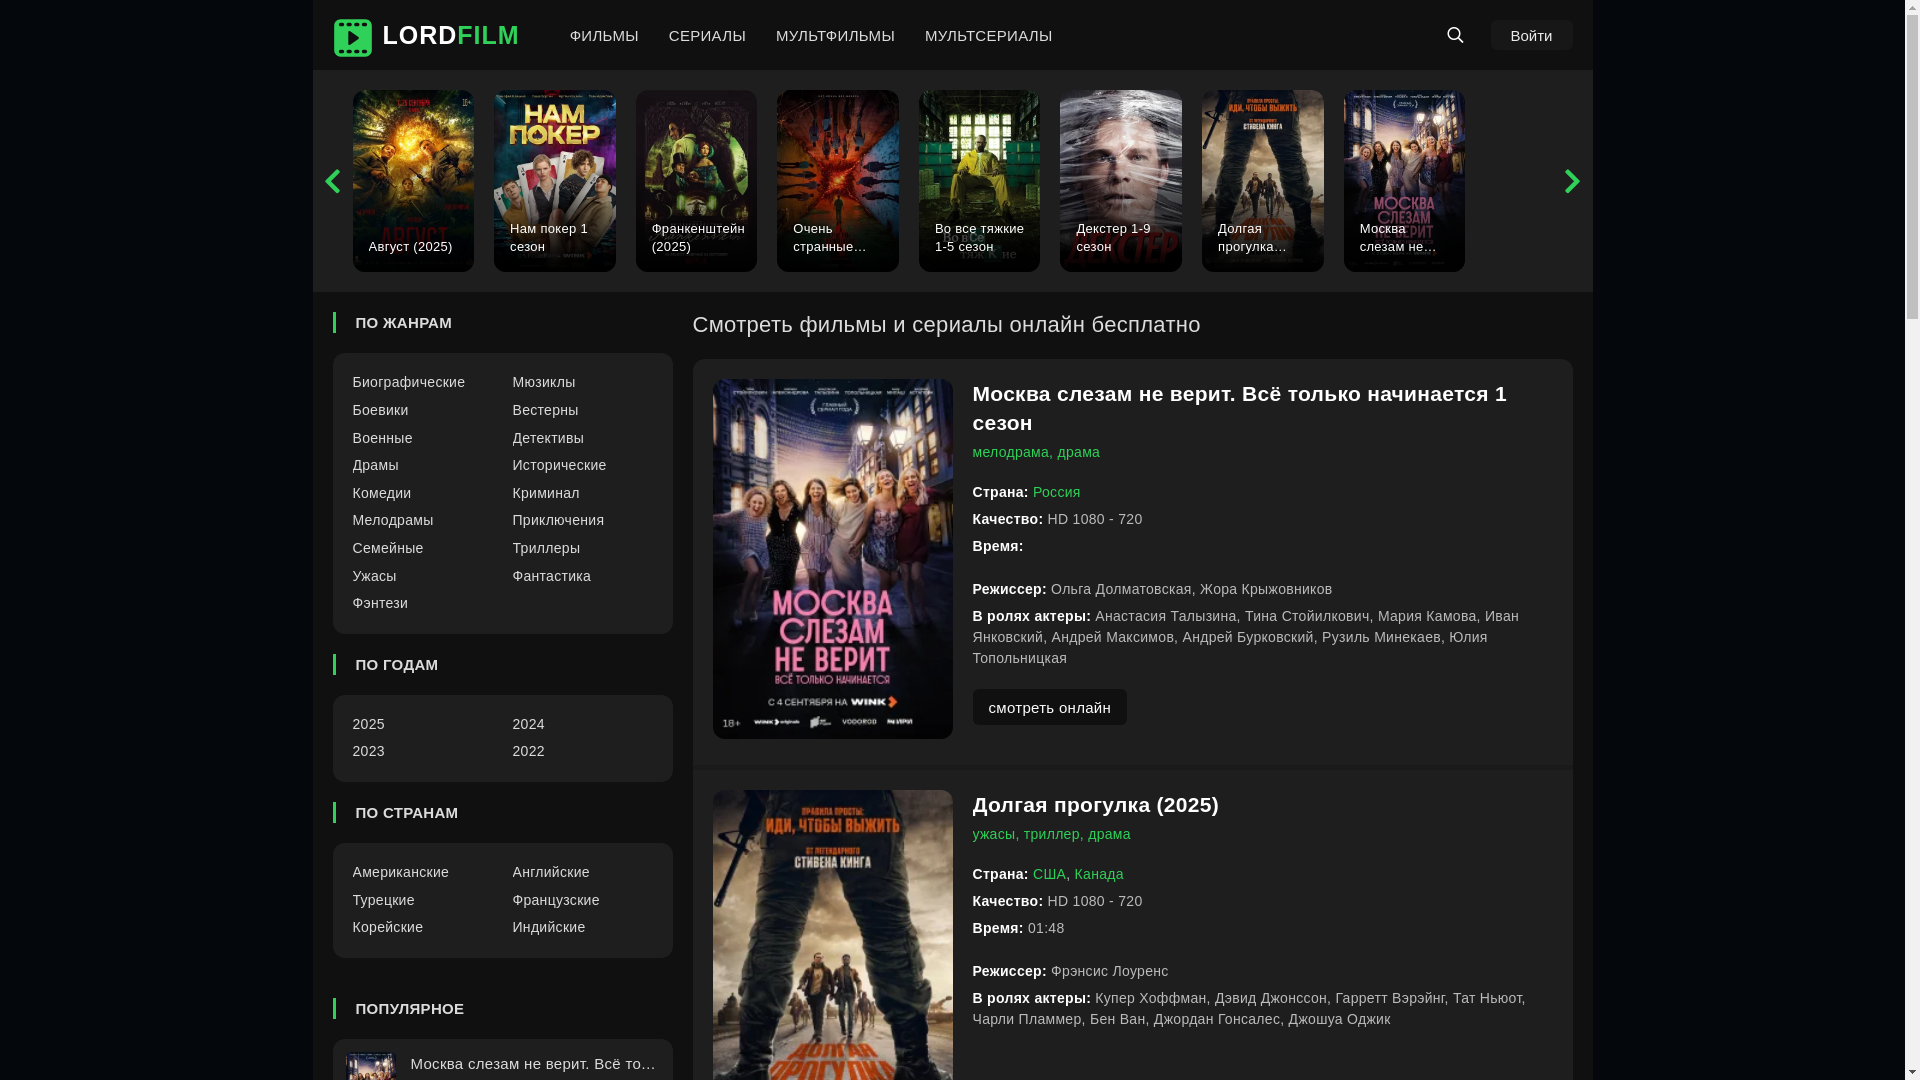Open the Фильмы menu
Image resolution: width=1920 pixels, height=1080 pixels.
click(604, 36)
